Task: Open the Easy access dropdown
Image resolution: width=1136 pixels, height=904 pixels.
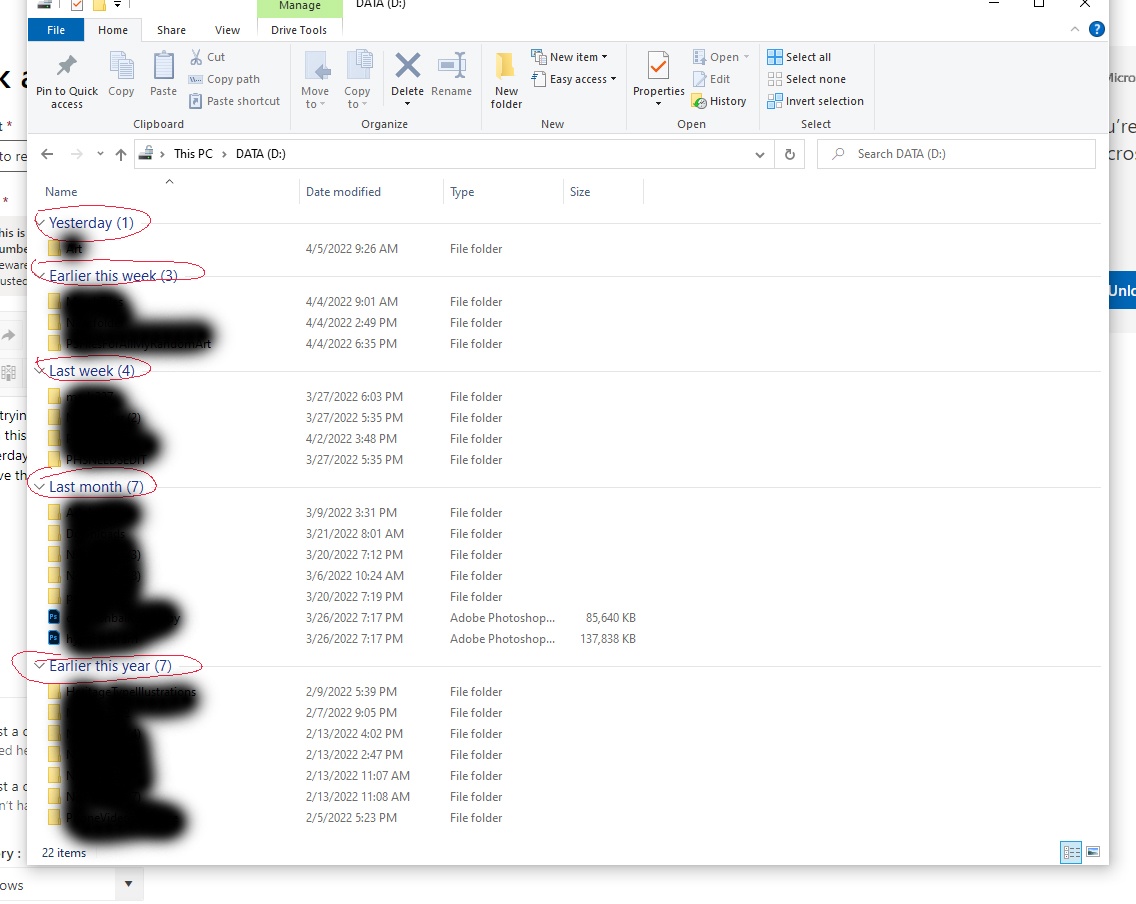Action: point(574,79)
